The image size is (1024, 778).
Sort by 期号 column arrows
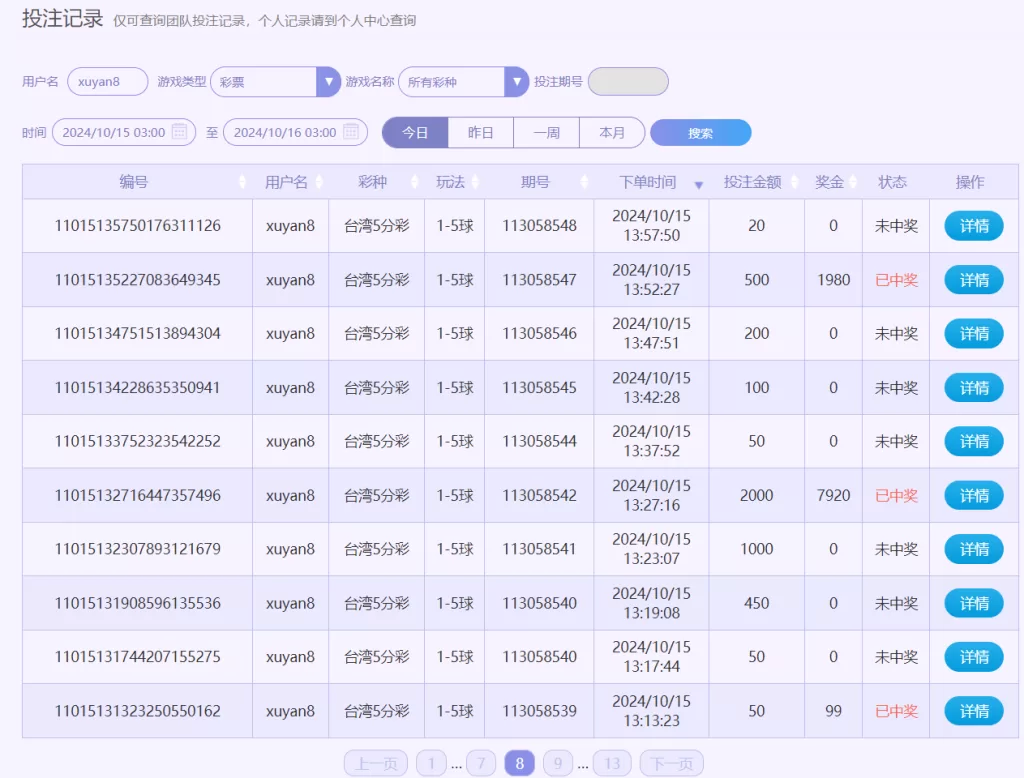[584, 182]
